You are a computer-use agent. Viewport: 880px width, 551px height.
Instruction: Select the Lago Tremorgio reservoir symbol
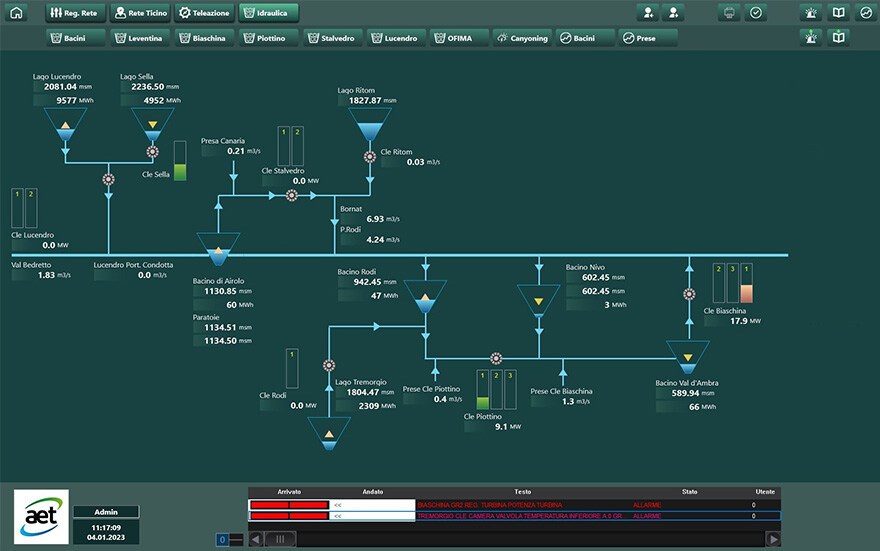(329, 433)
